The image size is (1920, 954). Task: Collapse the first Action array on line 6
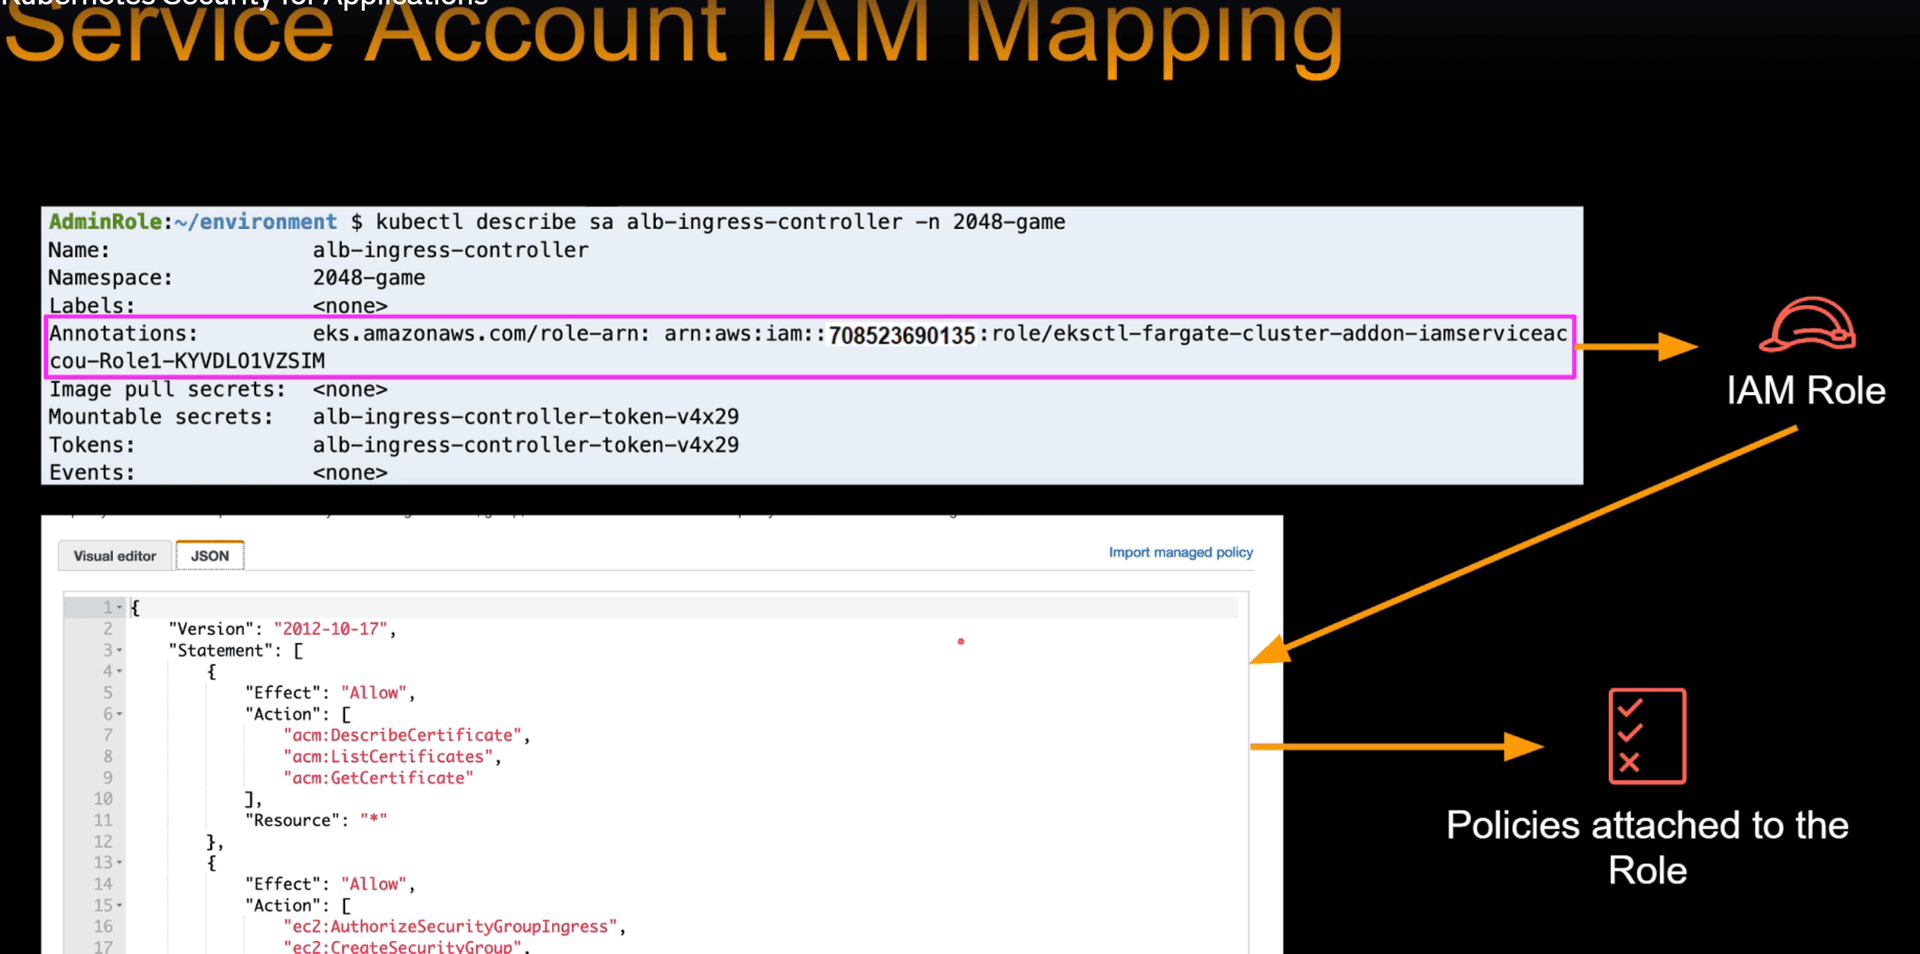[120, 714]
